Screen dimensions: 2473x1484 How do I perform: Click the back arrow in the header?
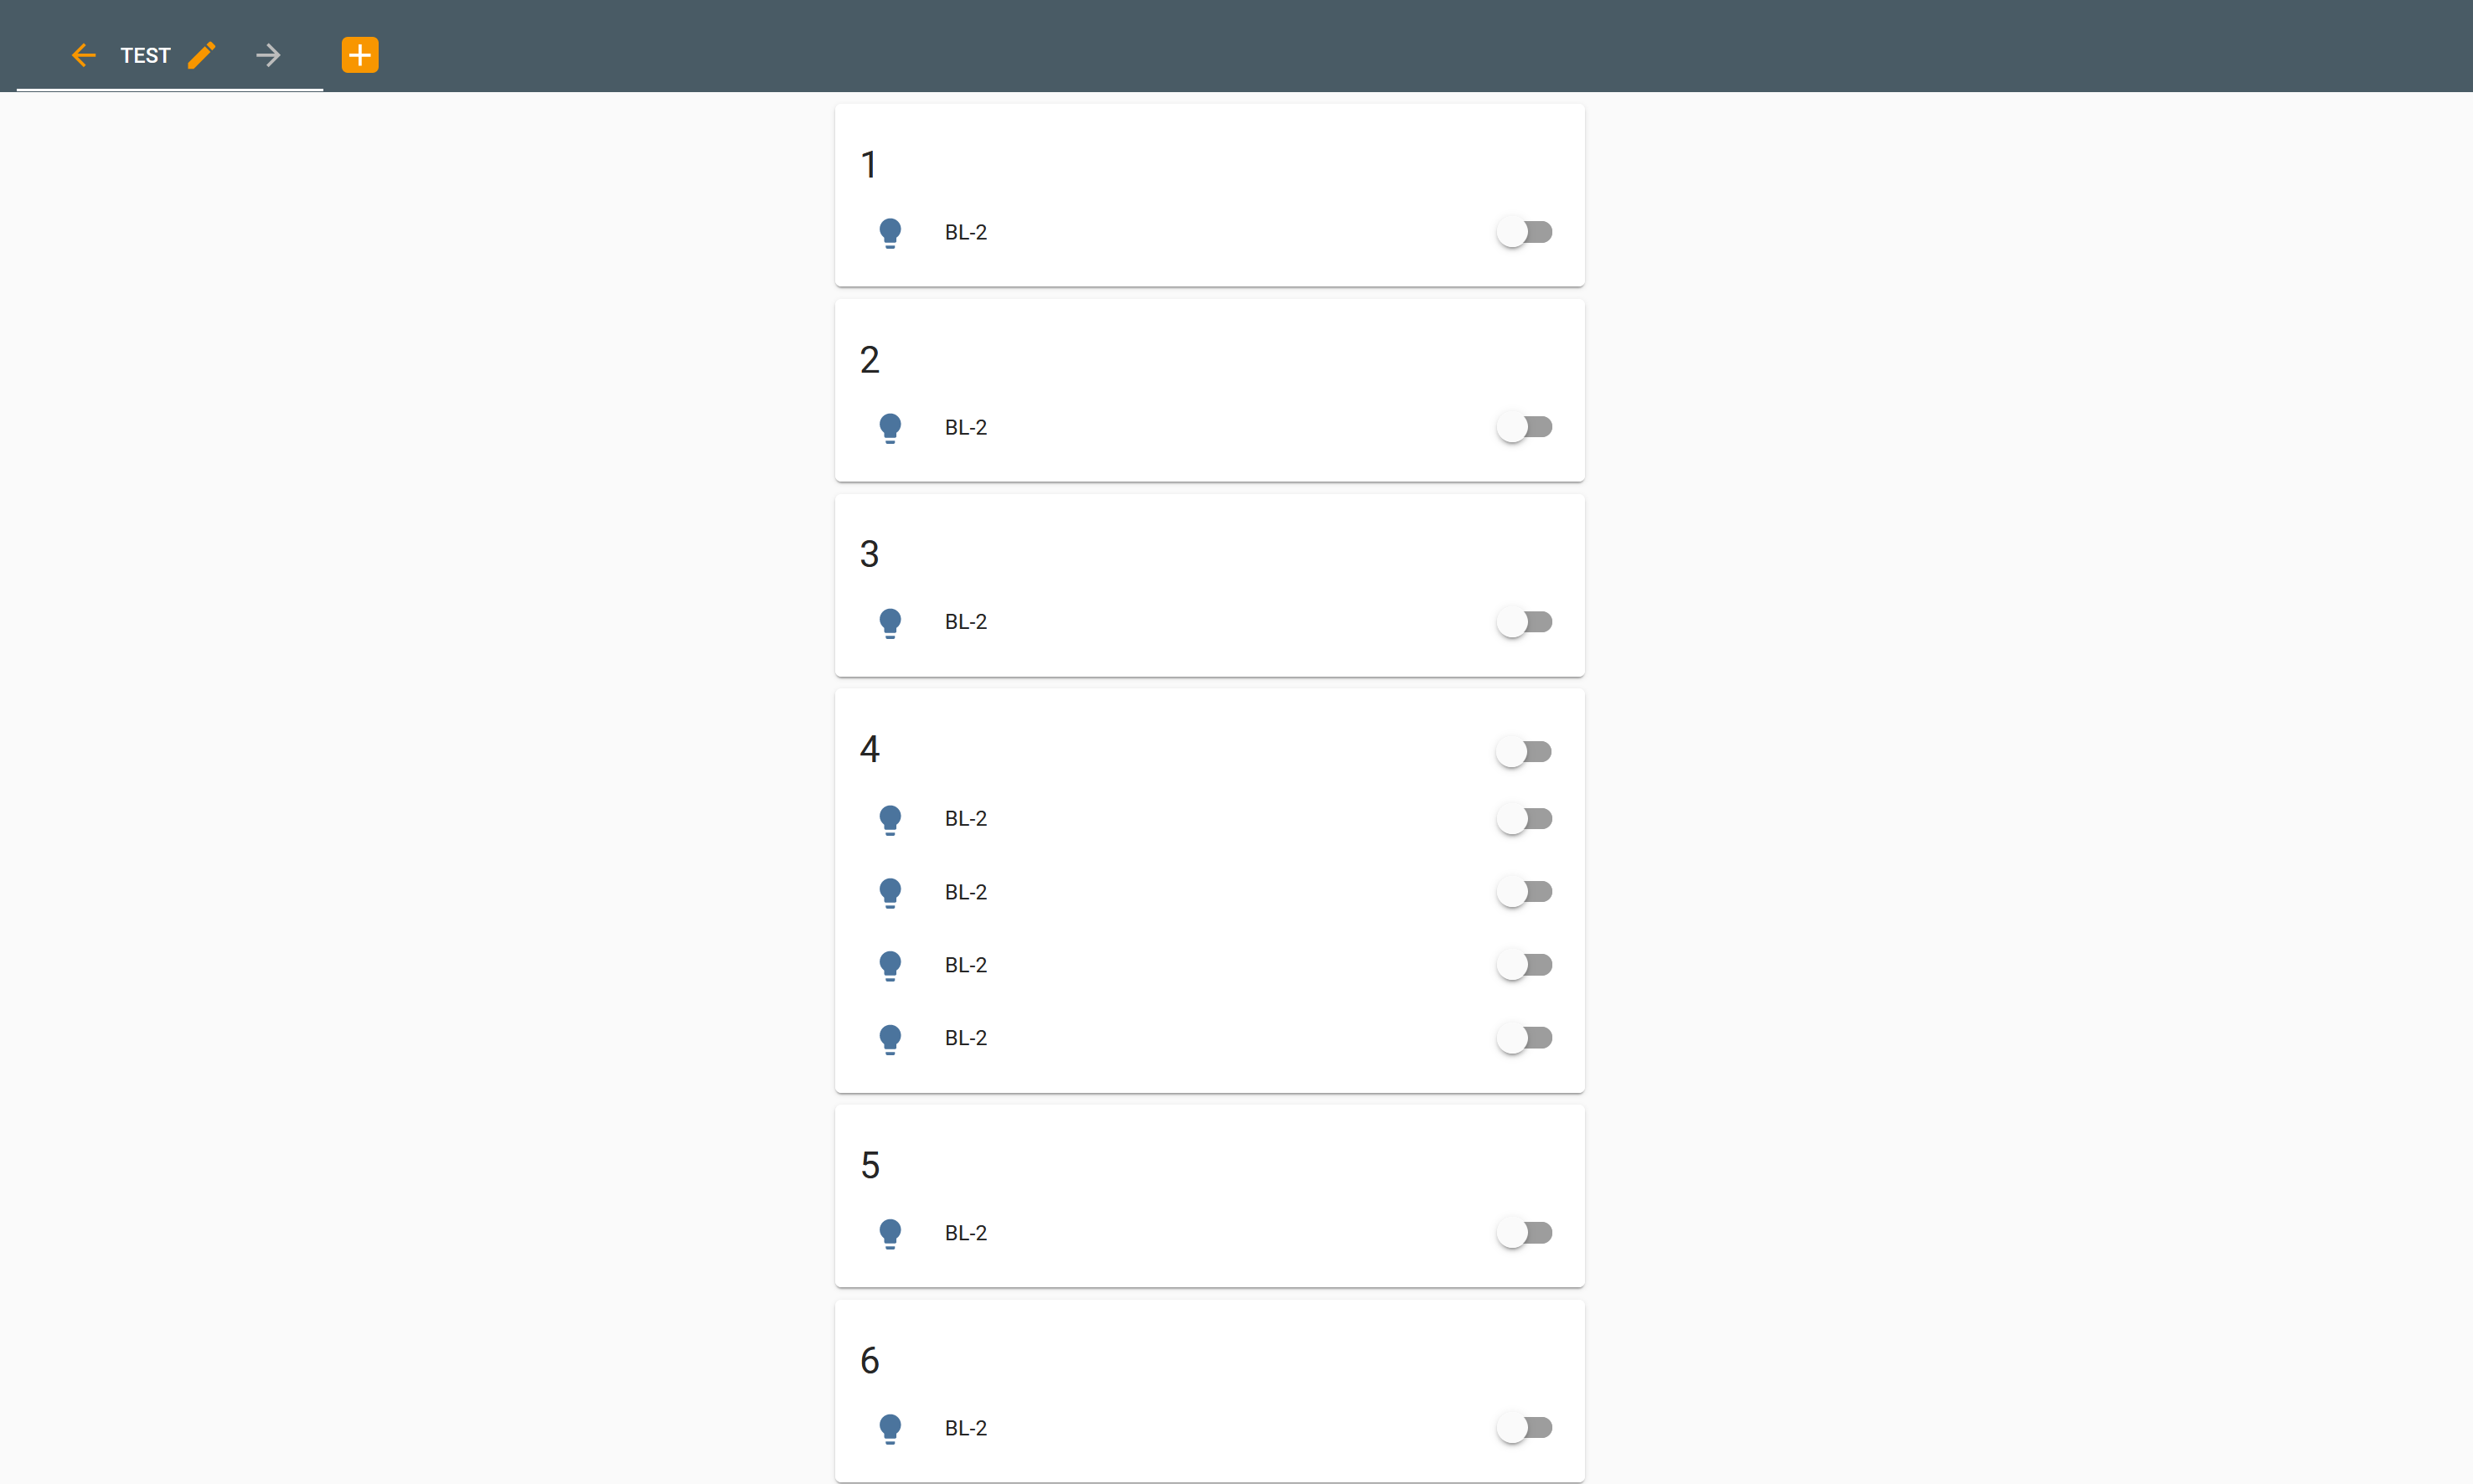coord(84,55)
